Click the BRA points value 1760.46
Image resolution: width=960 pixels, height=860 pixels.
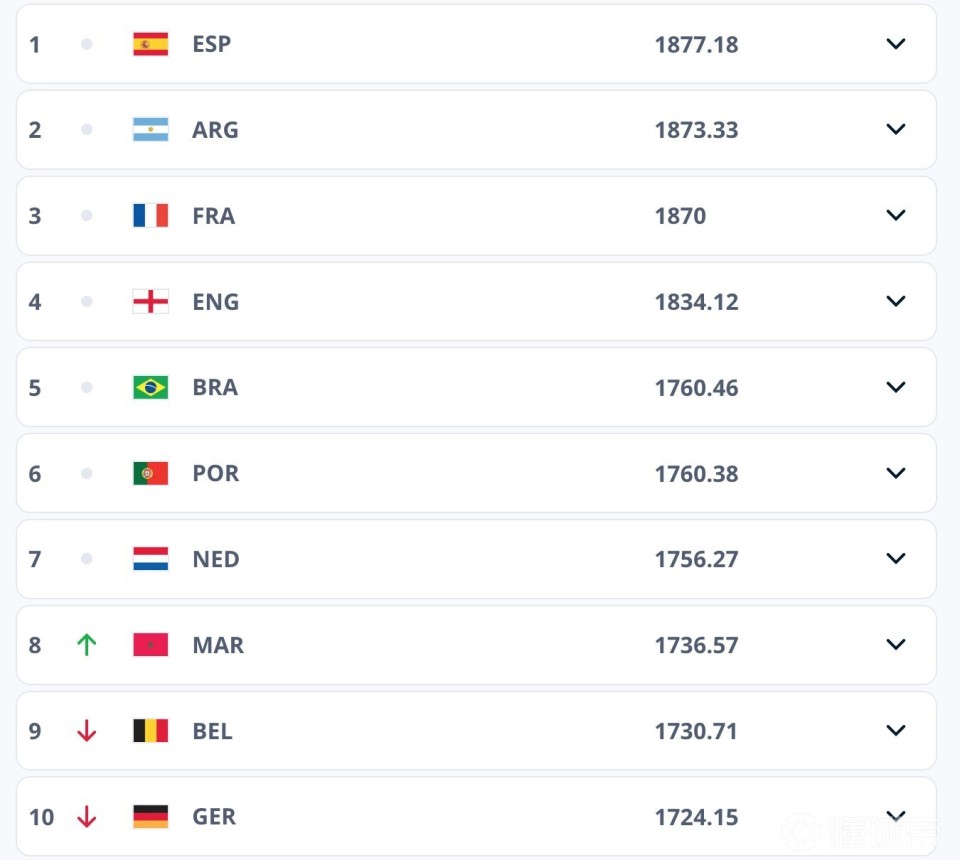tap(696, 388)
